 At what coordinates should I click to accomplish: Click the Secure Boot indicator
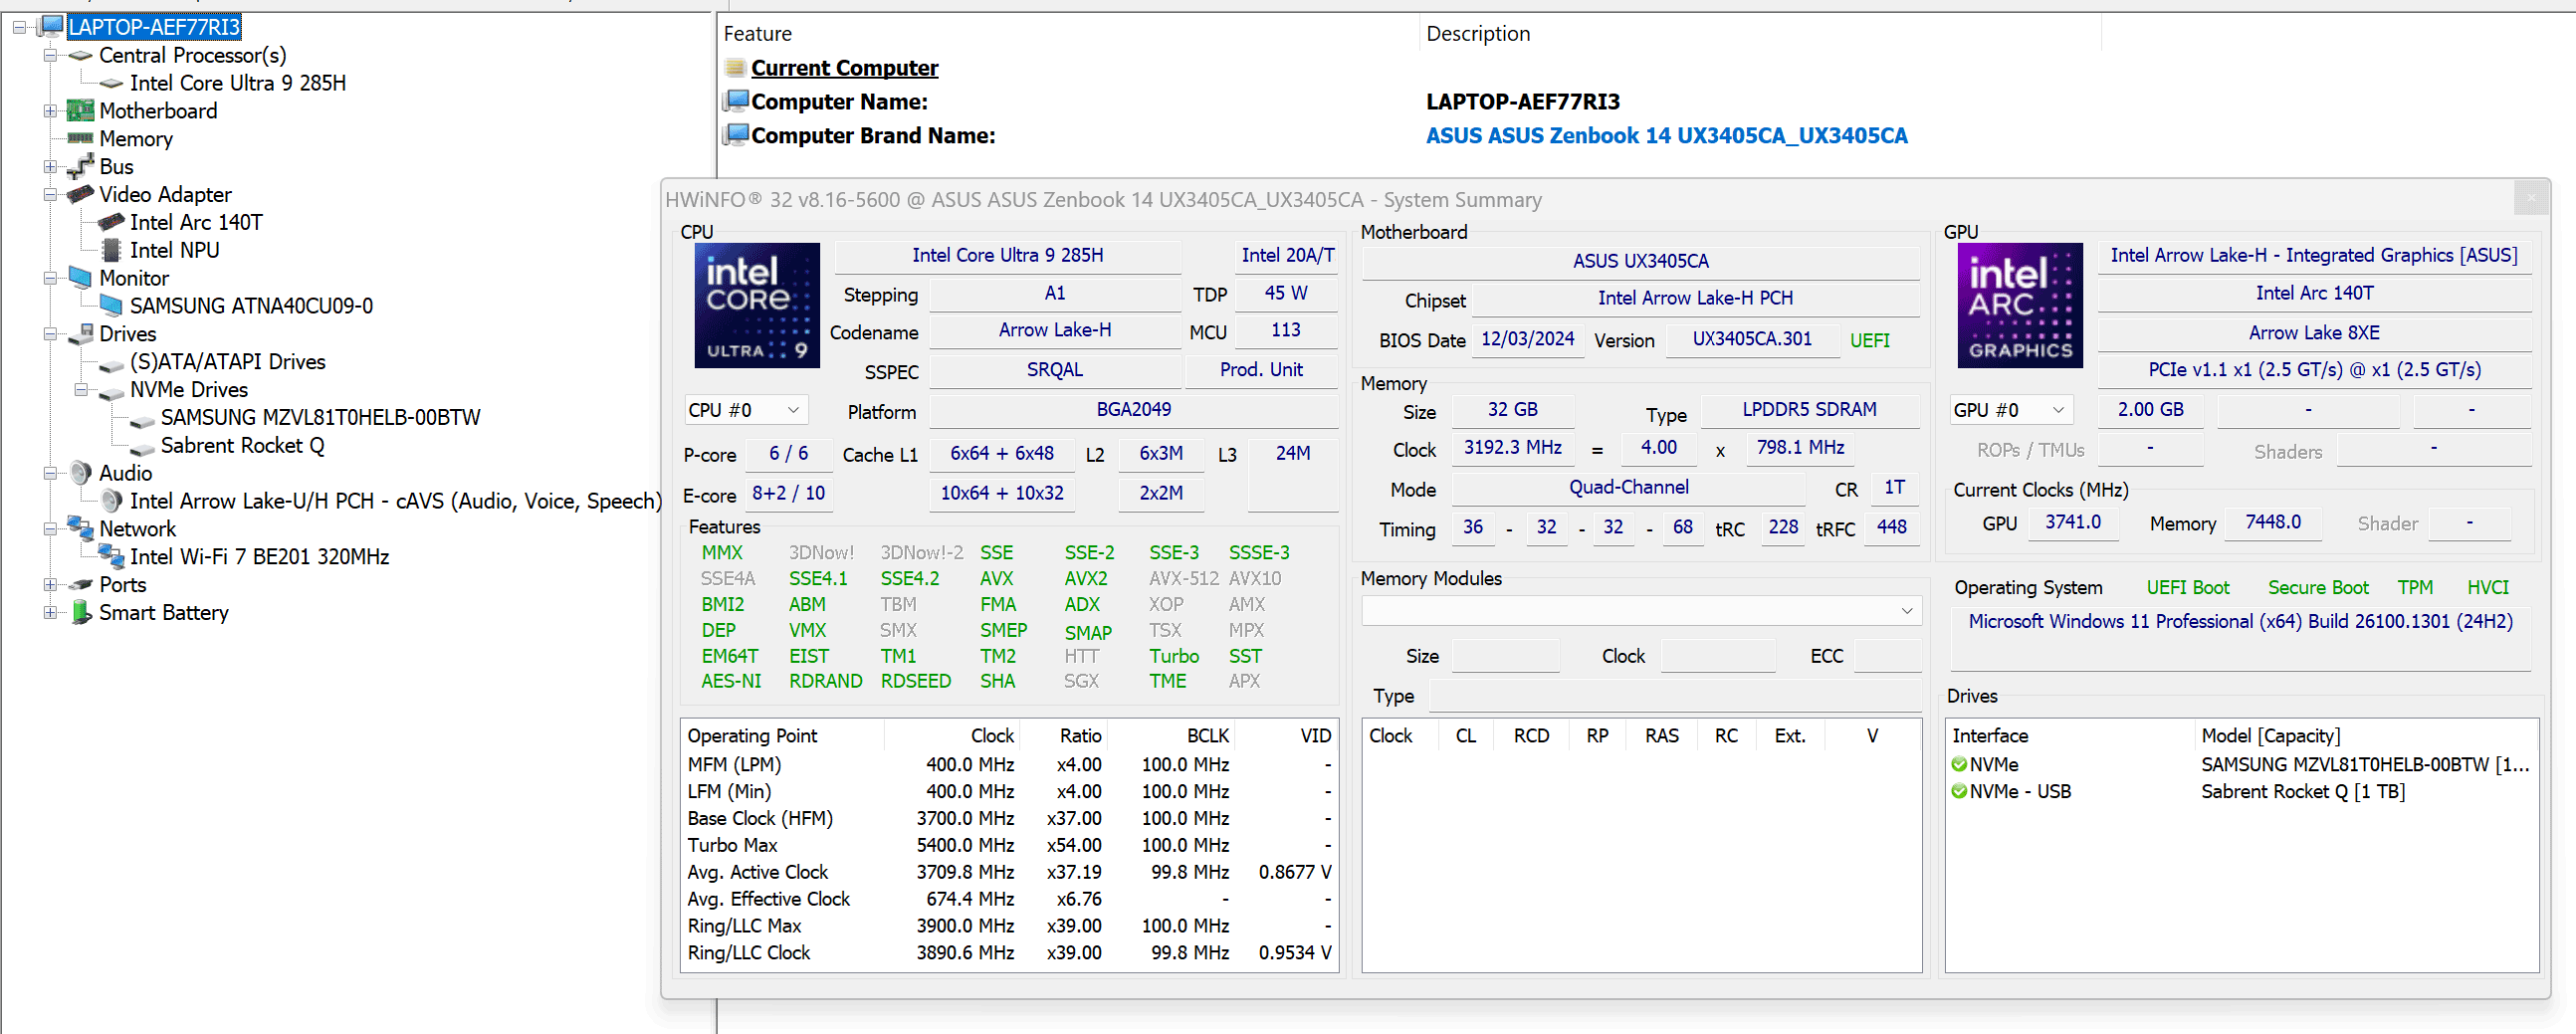coord(2317,587)
